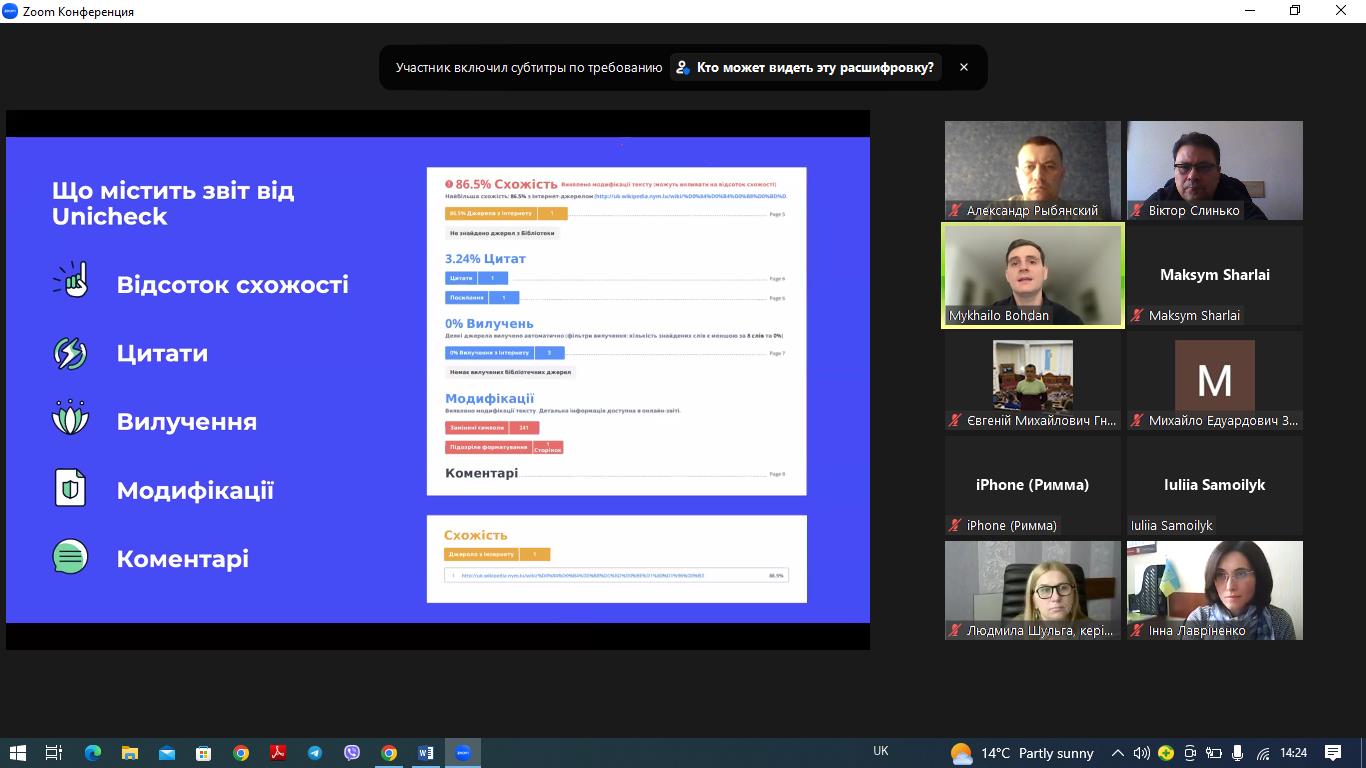Click 'Модифікації' text on slide
1366x768 pixels.
195,491
